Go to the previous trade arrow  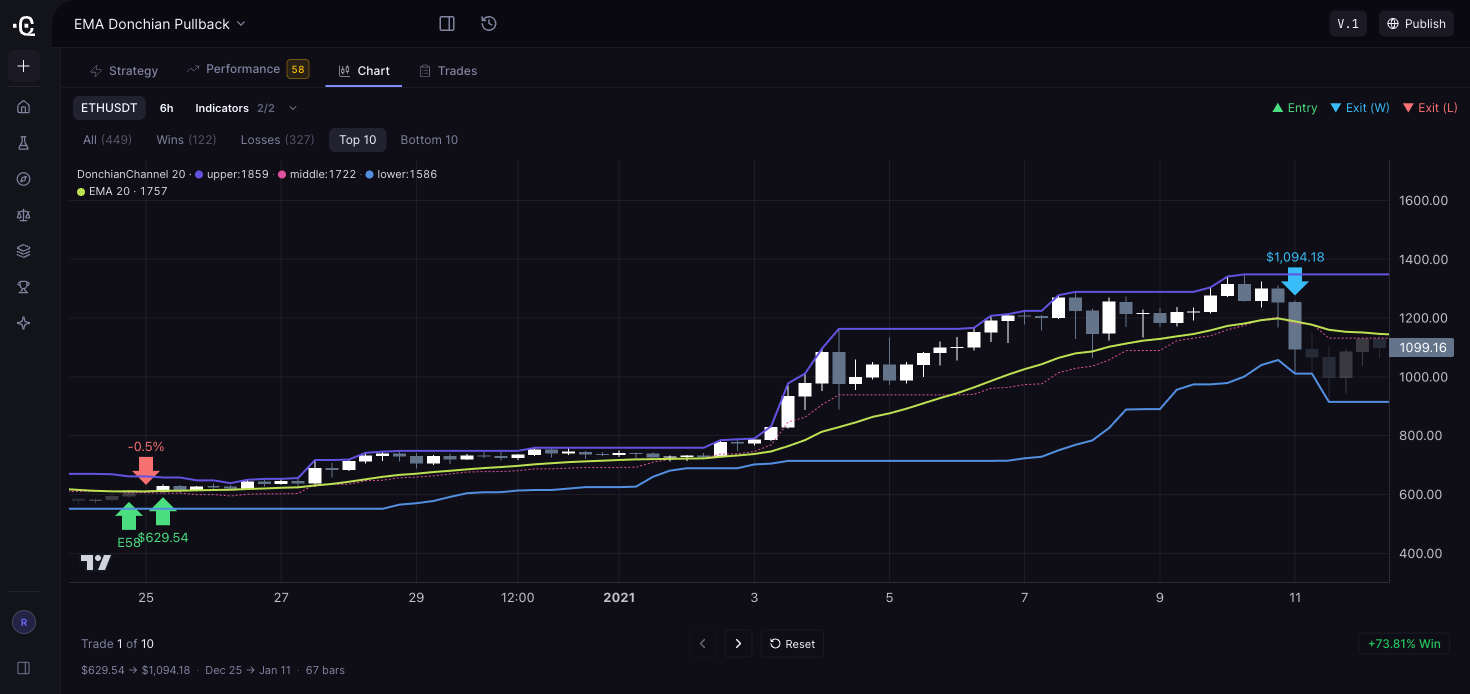703,644
